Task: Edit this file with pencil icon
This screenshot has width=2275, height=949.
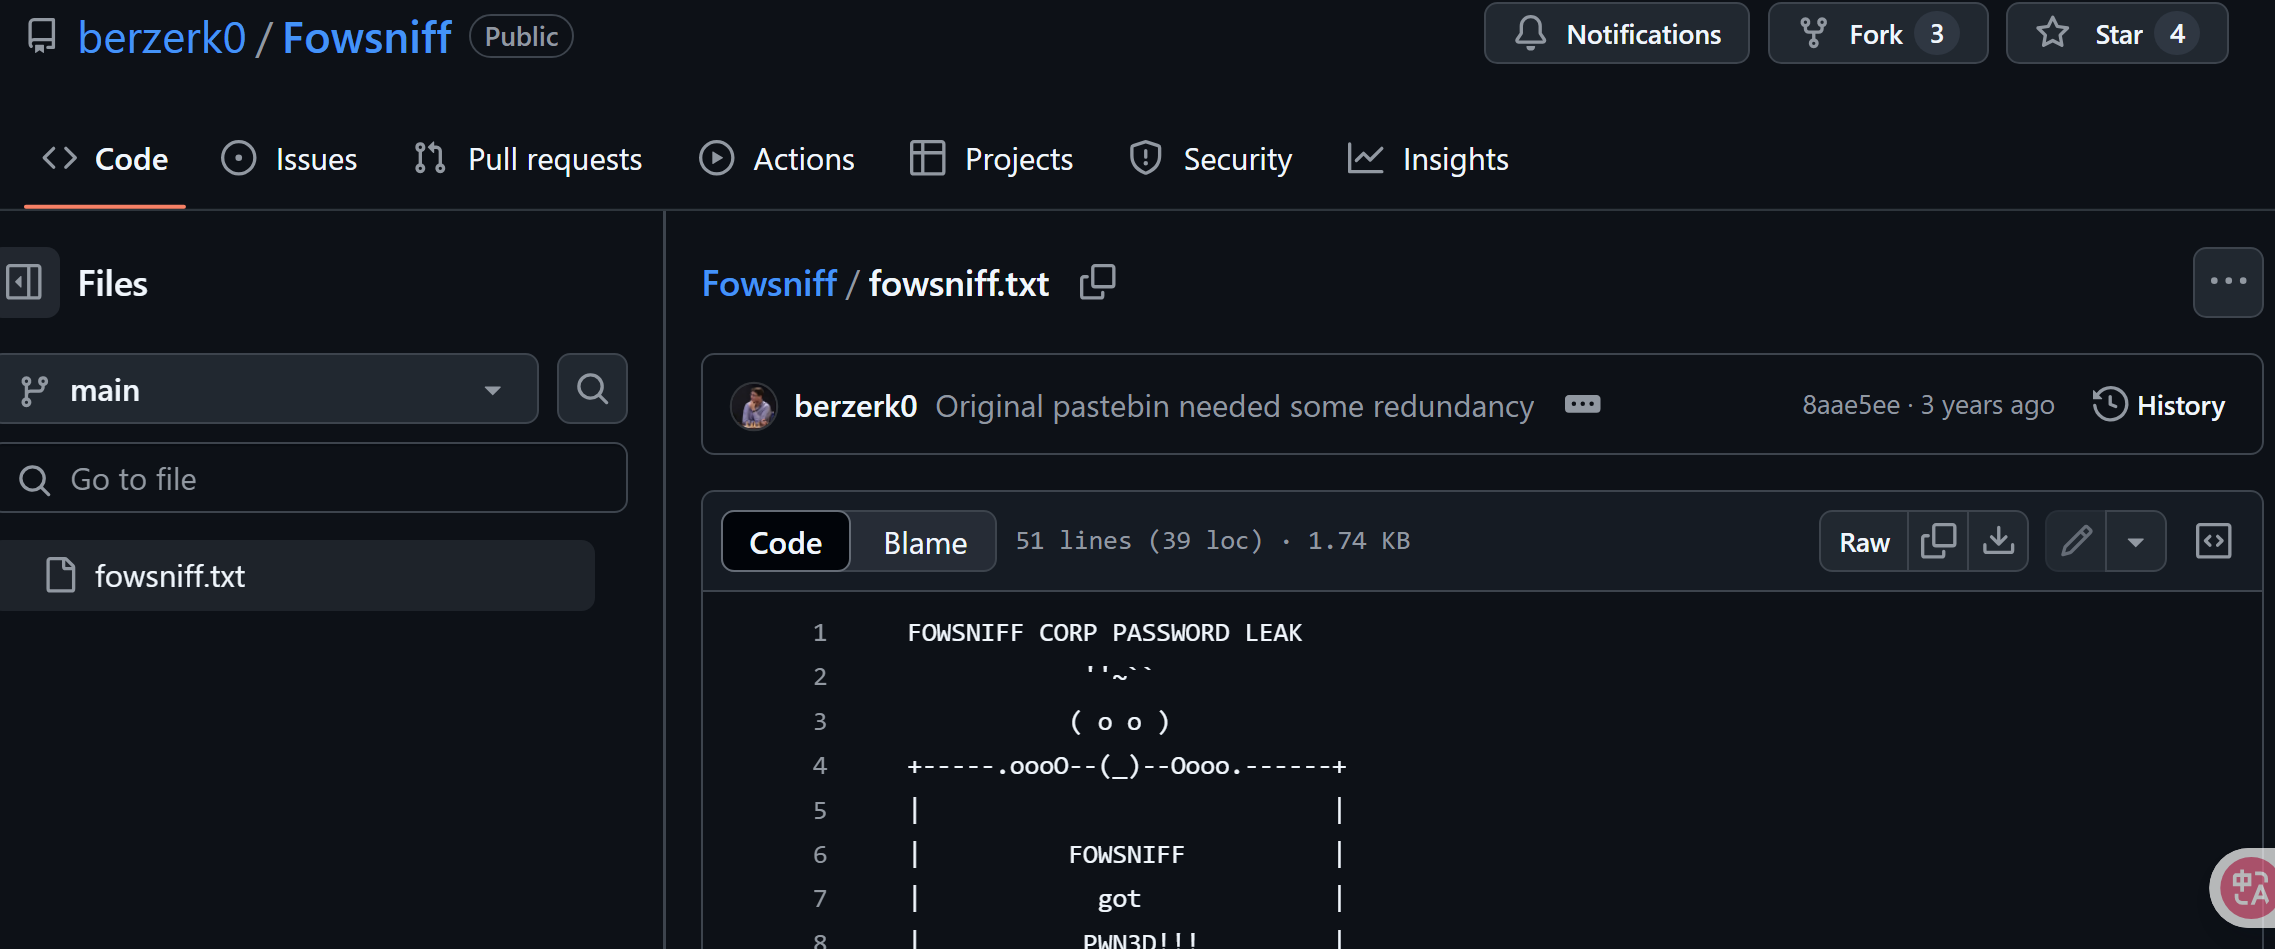Action: click(x=2076, y=541)
